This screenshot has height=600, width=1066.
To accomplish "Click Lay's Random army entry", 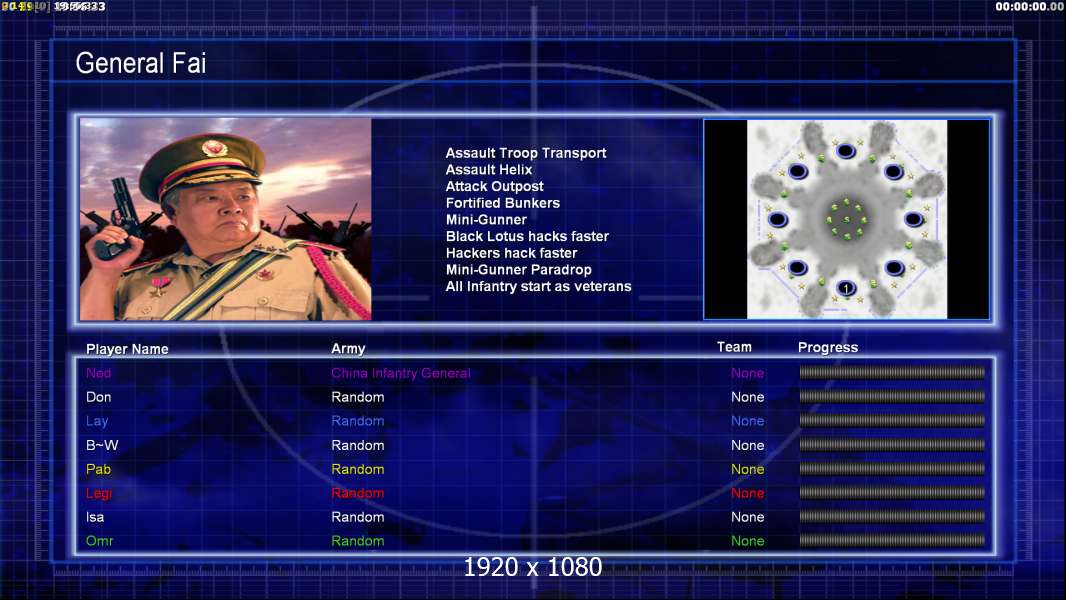I will point(358,421).
